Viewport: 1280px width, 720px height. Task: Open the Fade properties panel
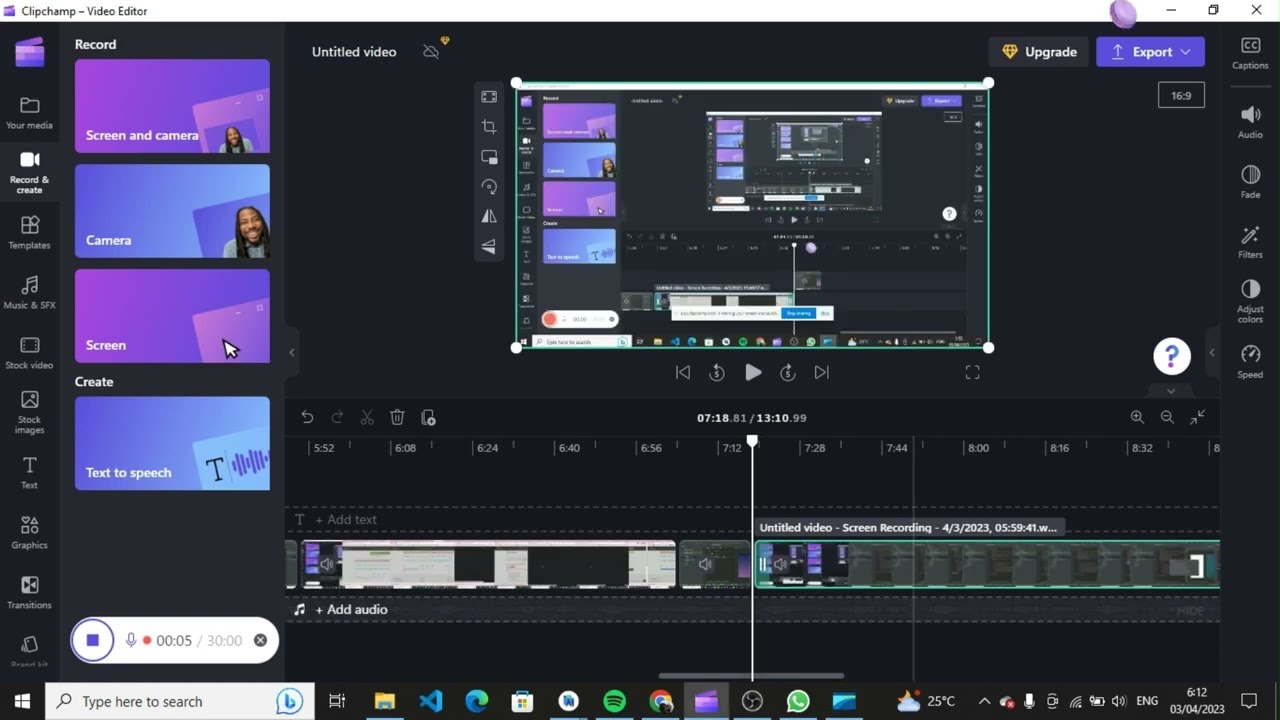1250,183
